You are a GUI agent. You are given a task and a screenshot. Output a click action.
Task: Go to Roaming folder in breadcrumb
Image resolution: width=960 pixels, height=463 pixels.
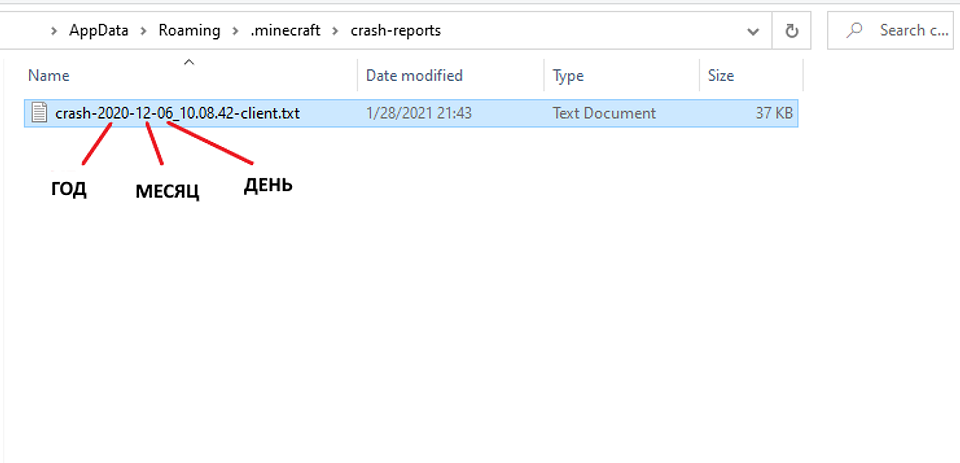[x=189, y=30]
